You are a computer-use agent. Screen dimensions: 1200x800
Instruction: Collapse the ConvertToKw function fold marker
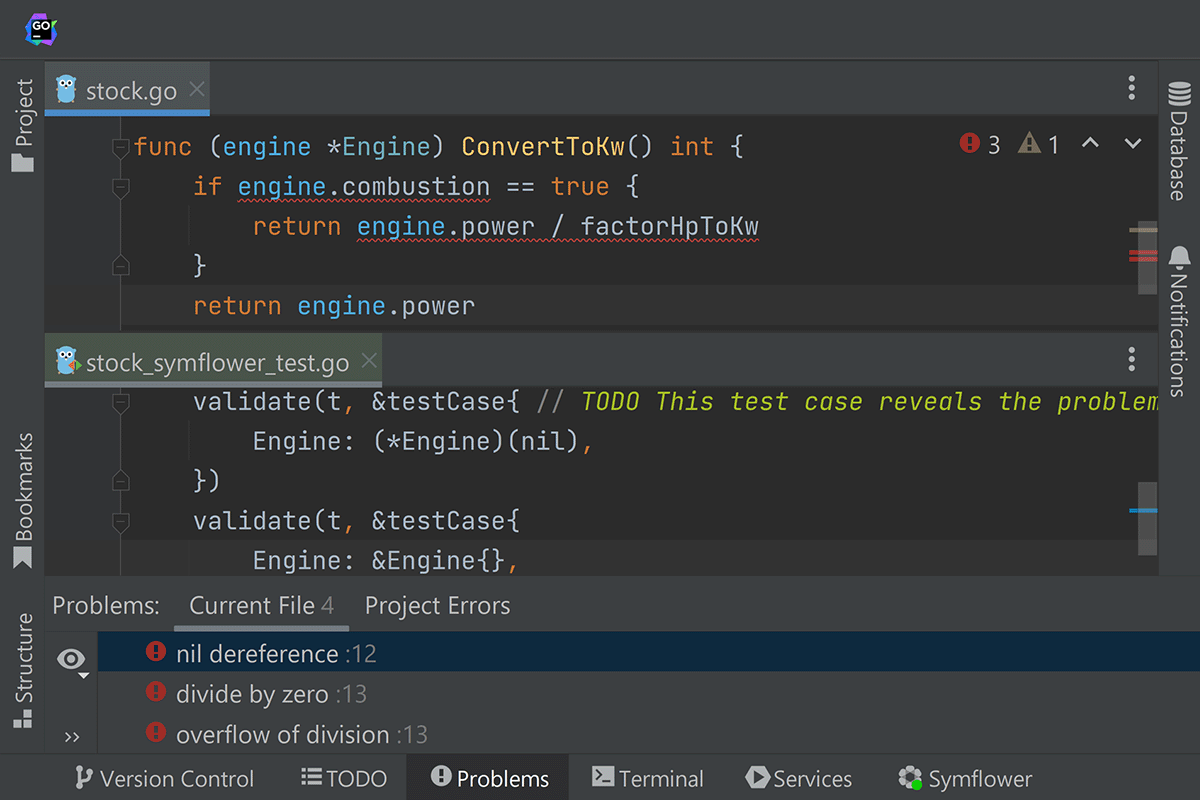121,148
